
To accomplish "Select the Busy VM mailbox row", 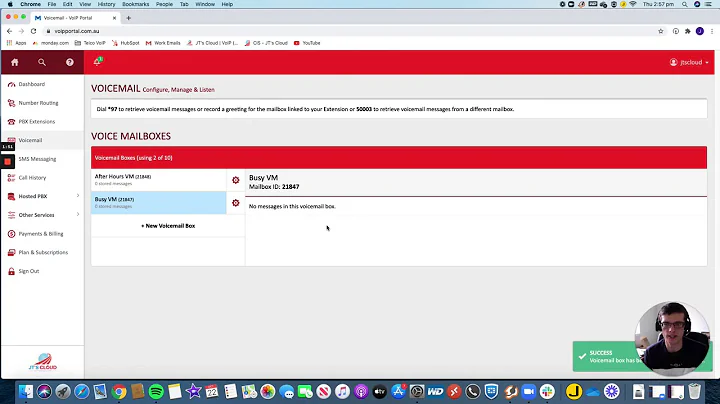I will [x=158, y=203].
